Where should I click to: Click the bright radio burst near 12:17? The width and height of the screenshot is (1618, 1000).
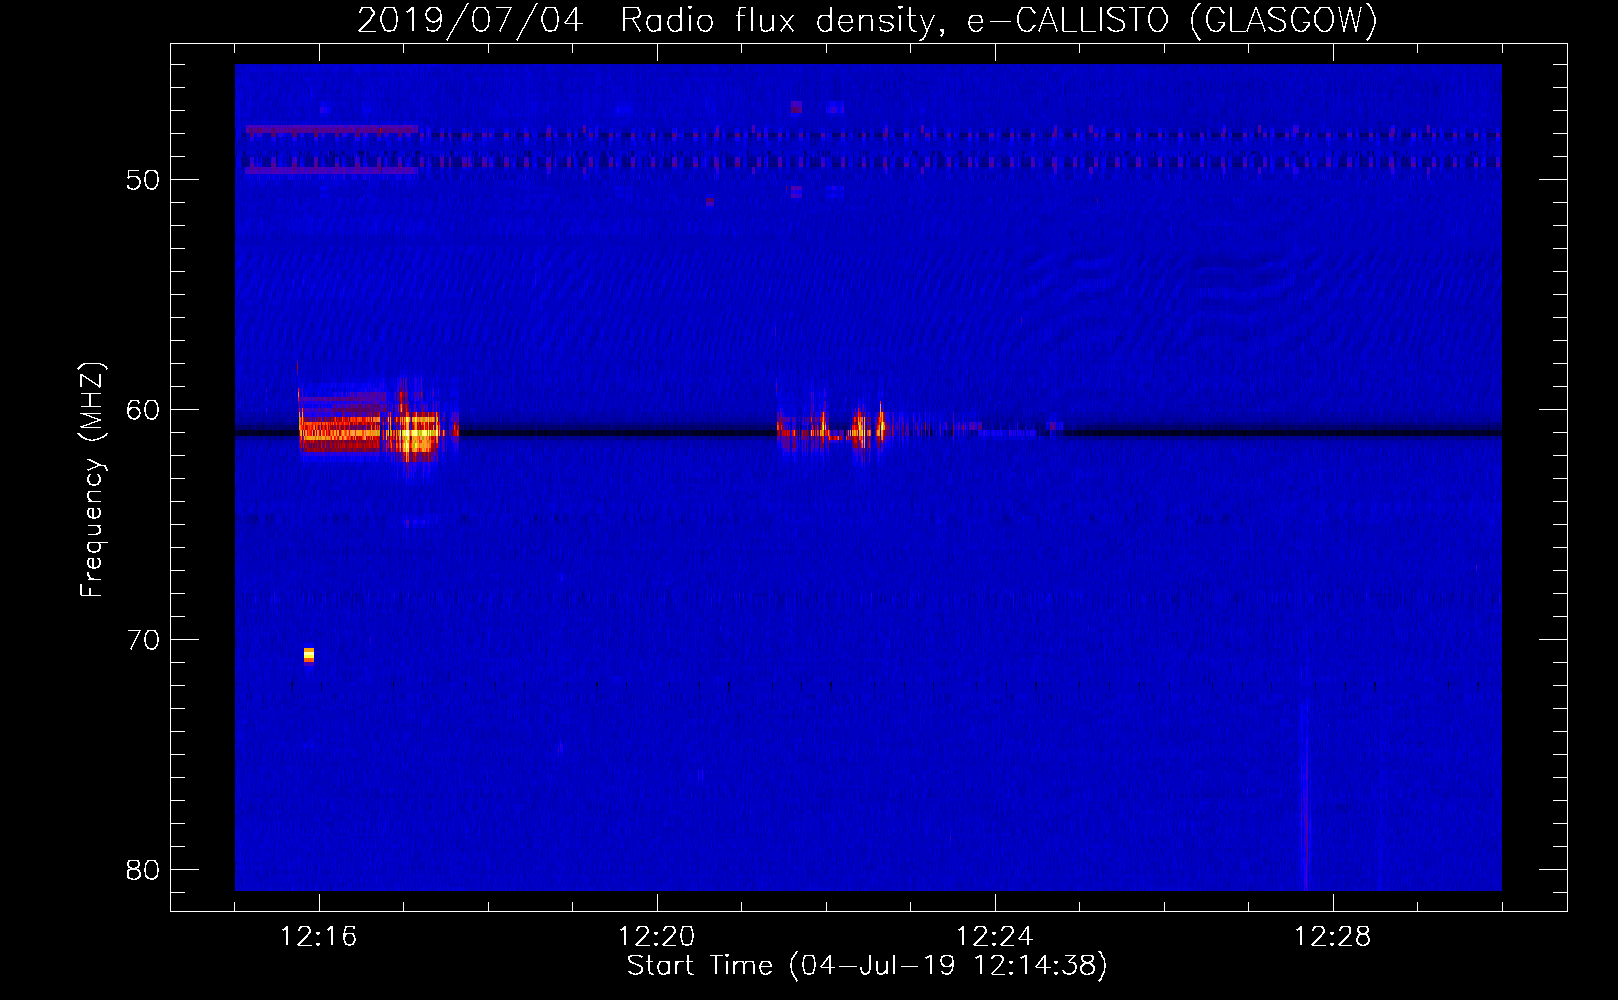(x=378, y=425)
